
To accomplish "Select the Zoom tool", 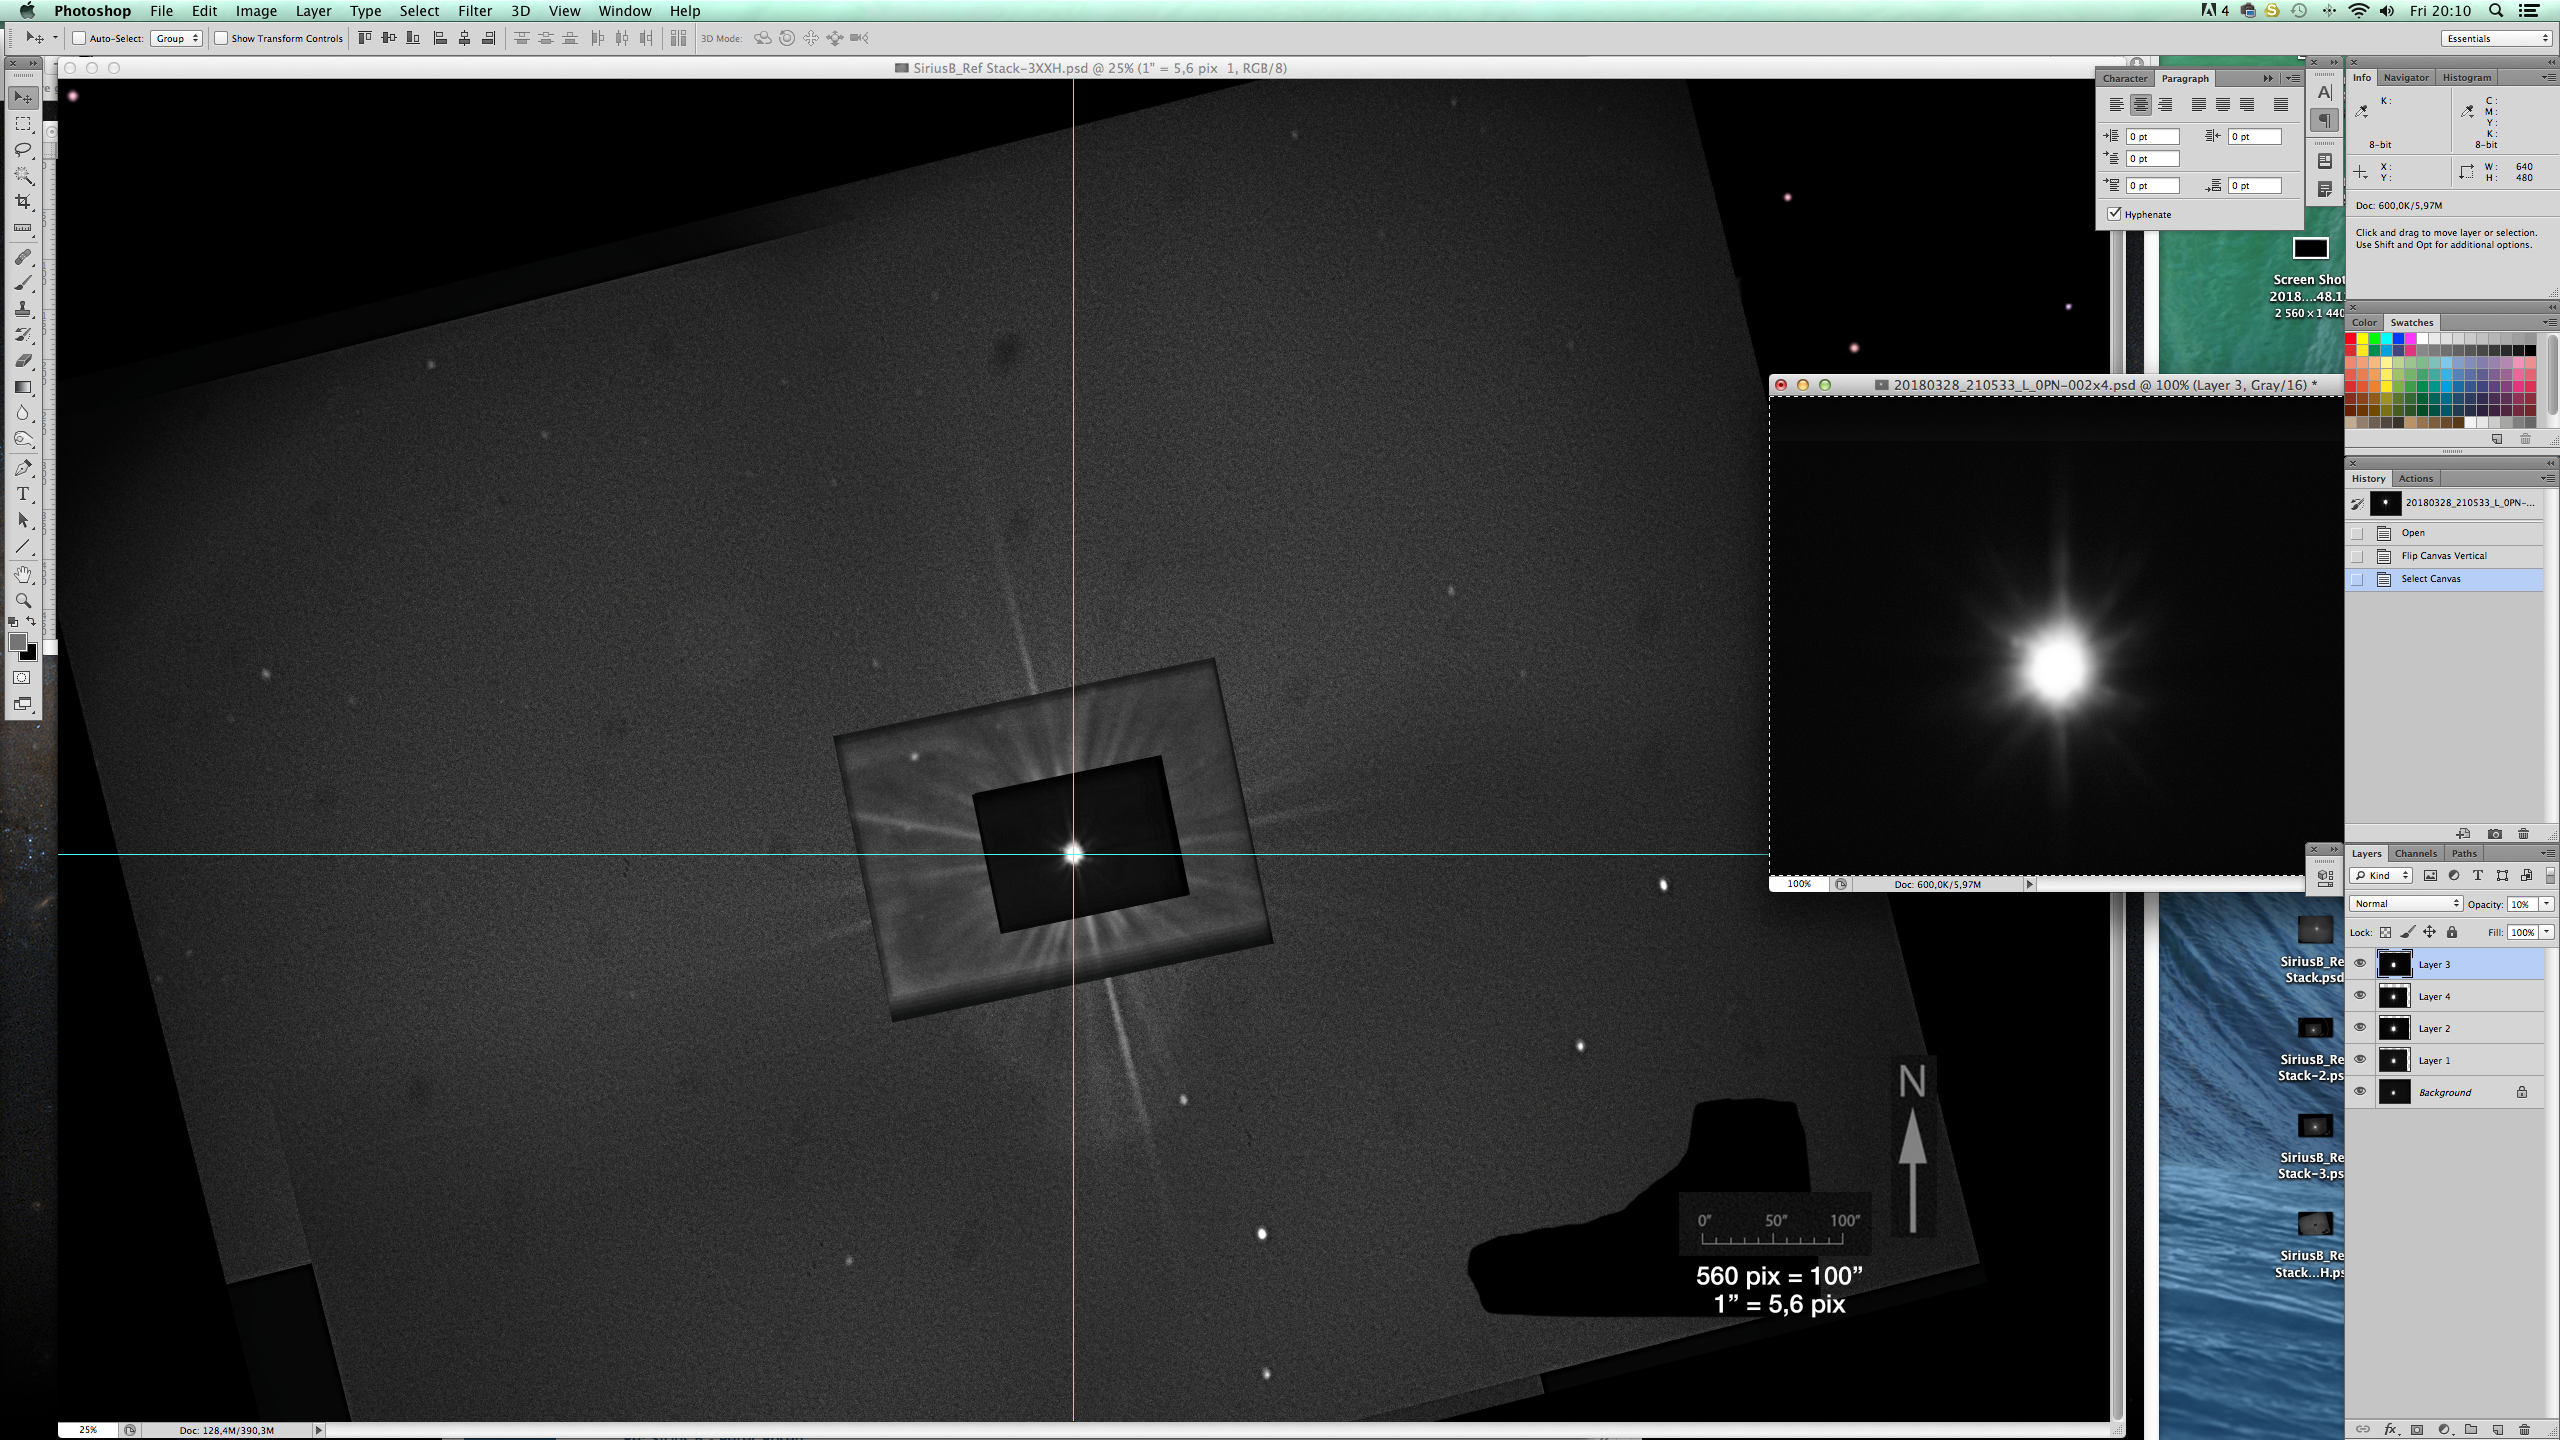I will [x=23, y=600].
